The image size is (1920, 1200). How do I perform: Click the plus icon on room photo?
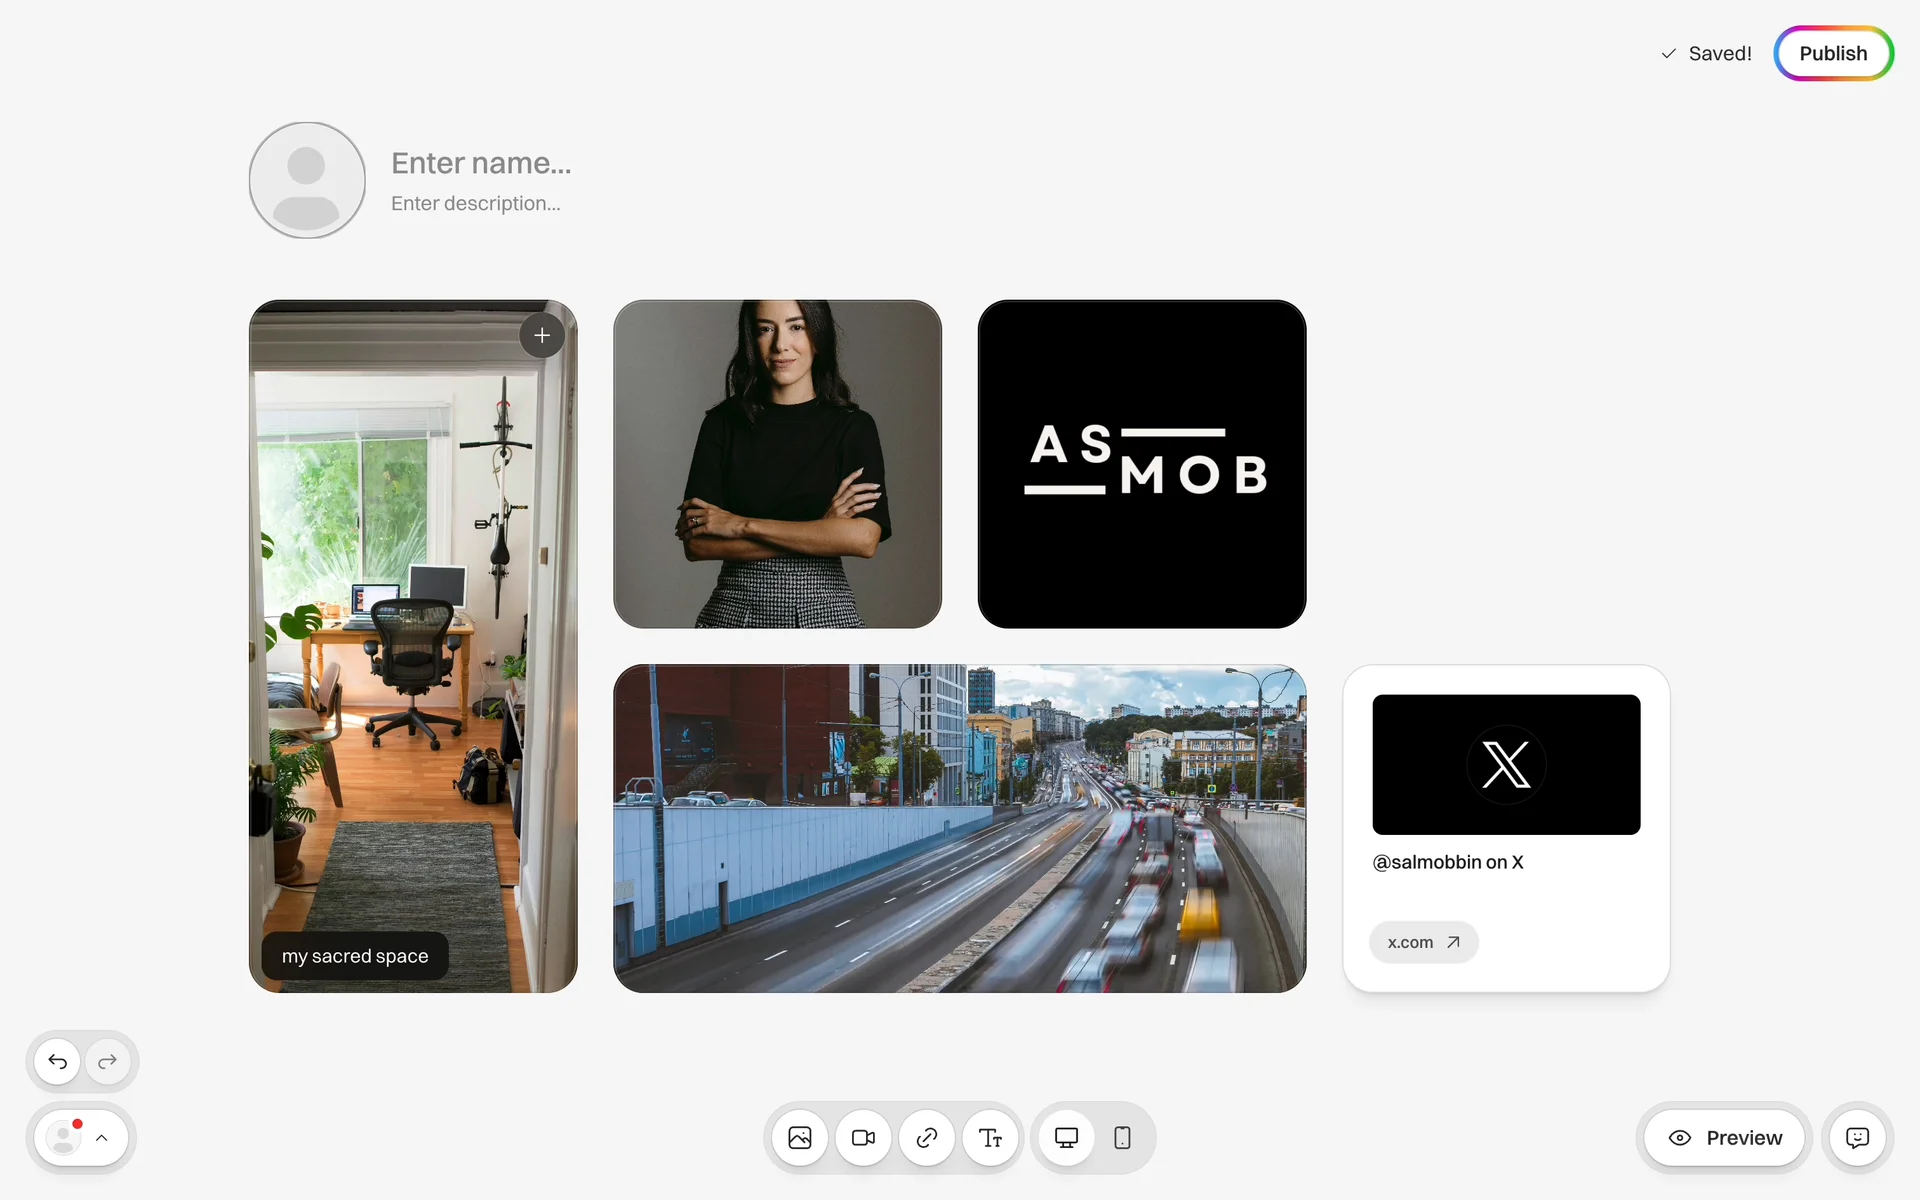[542, 336]
